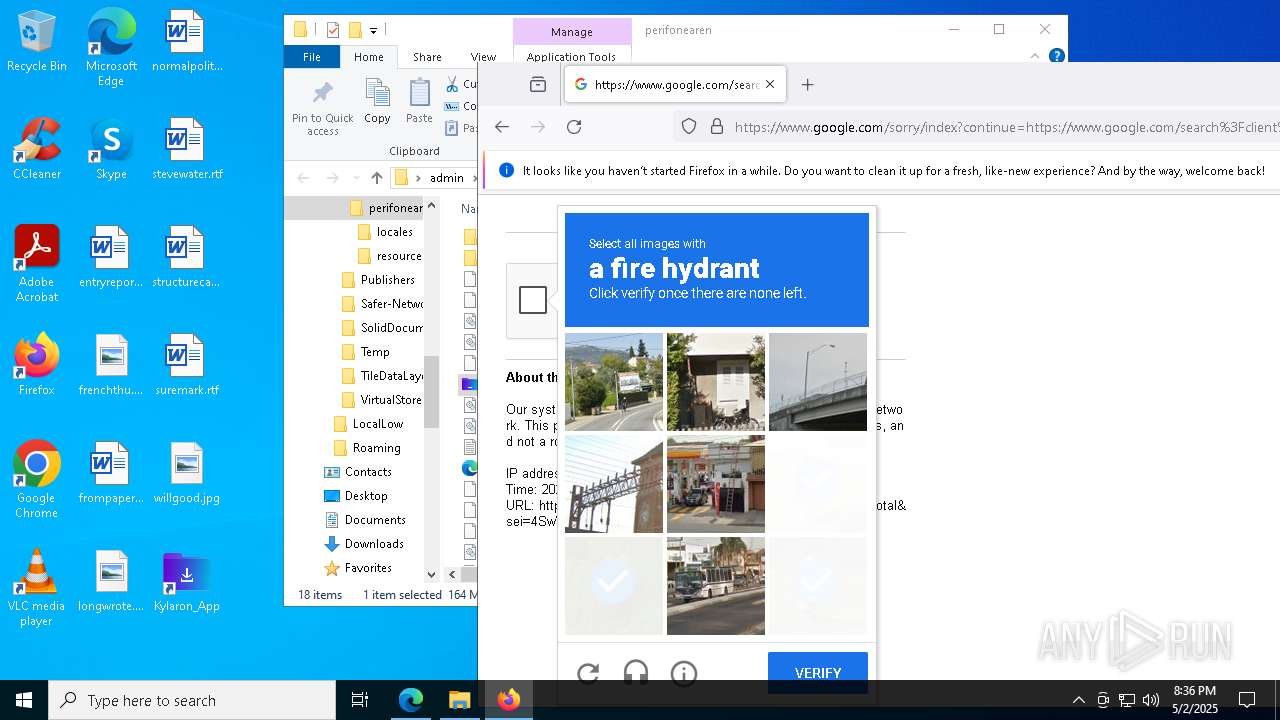Screen dimensions: 1280x720
Task: Open Firefox list all tabs button
Action: [538, 85]
